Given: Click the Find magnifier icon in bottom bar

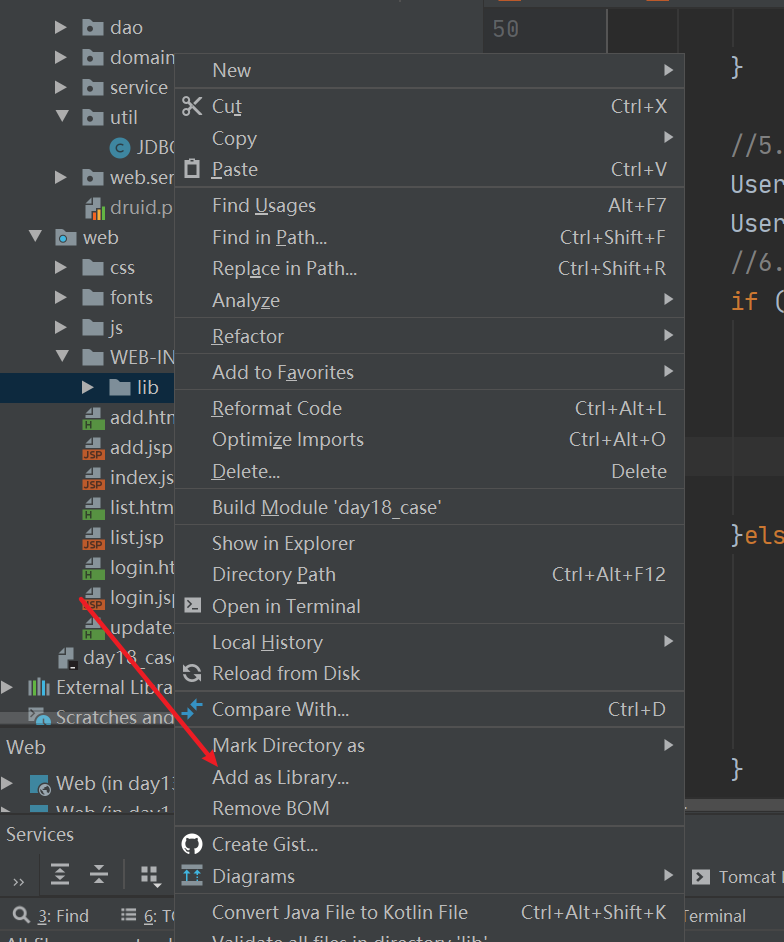Looking at the screenshot, I should [21, 915].
